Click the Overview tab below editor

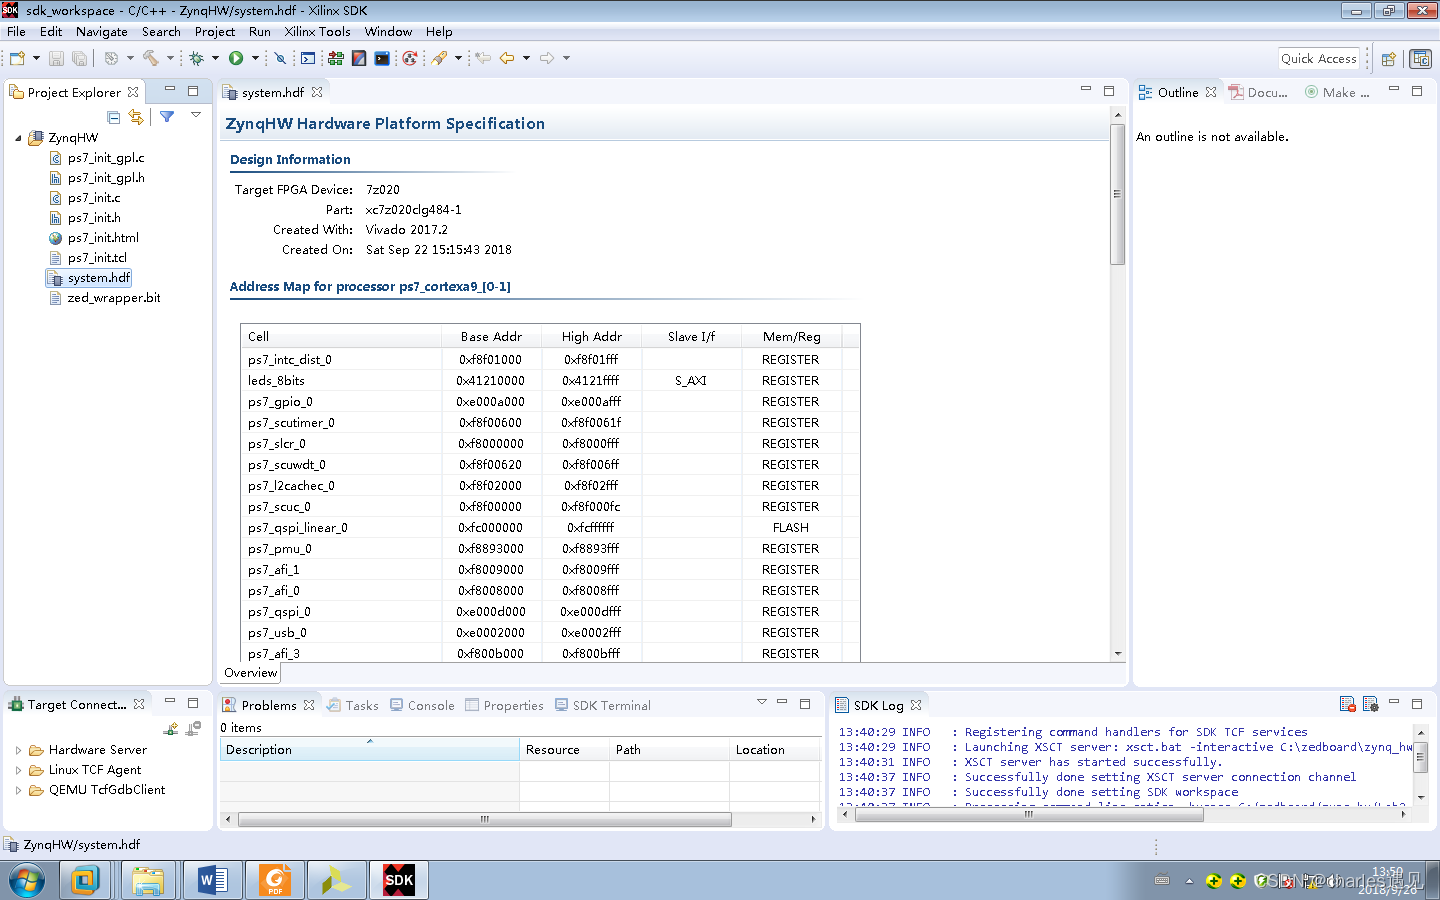pyautogui.click(x=251, y=673)
